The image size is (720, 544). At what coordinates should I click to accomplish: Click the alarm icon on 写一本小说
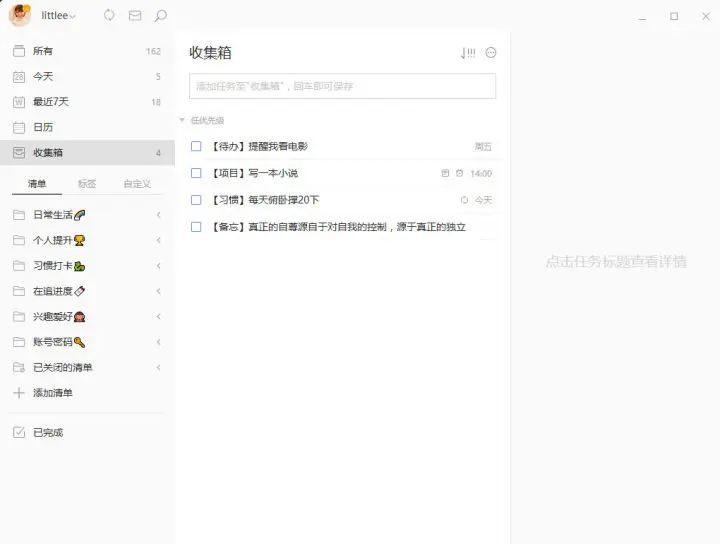point(459,173)
